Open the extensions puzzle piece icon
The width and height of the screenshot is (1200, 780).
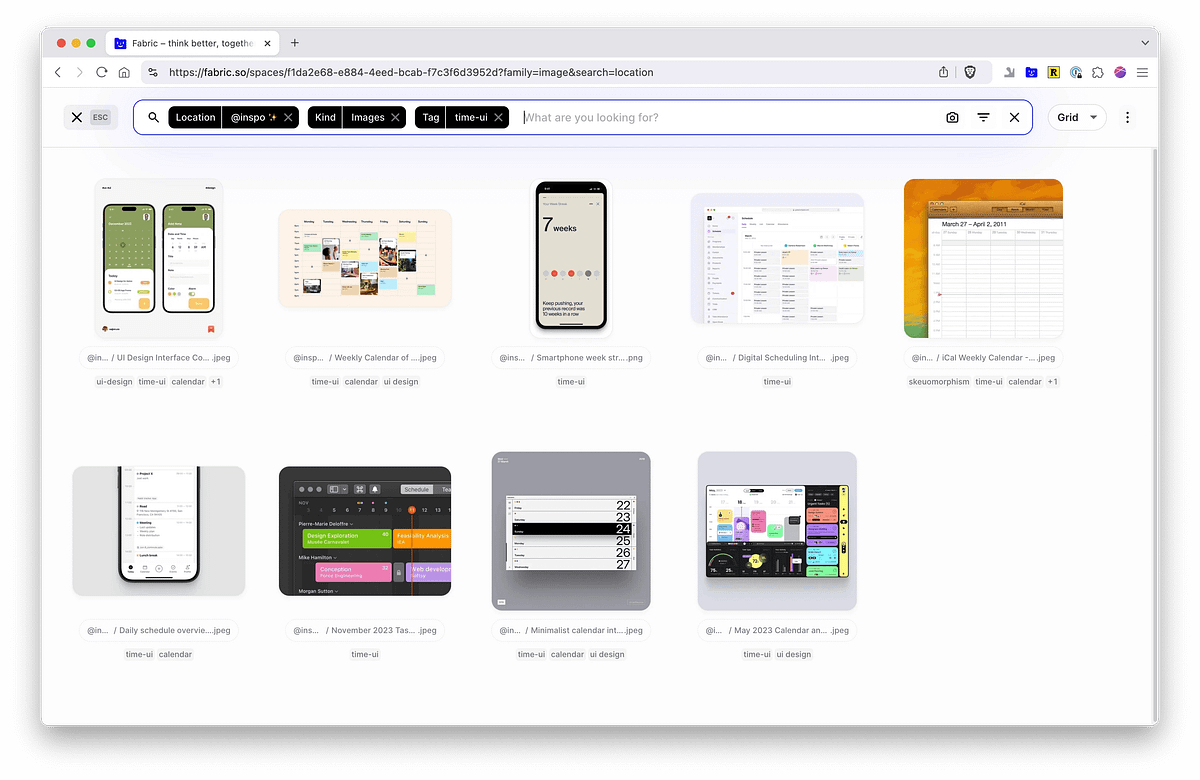pos(1098,72)
